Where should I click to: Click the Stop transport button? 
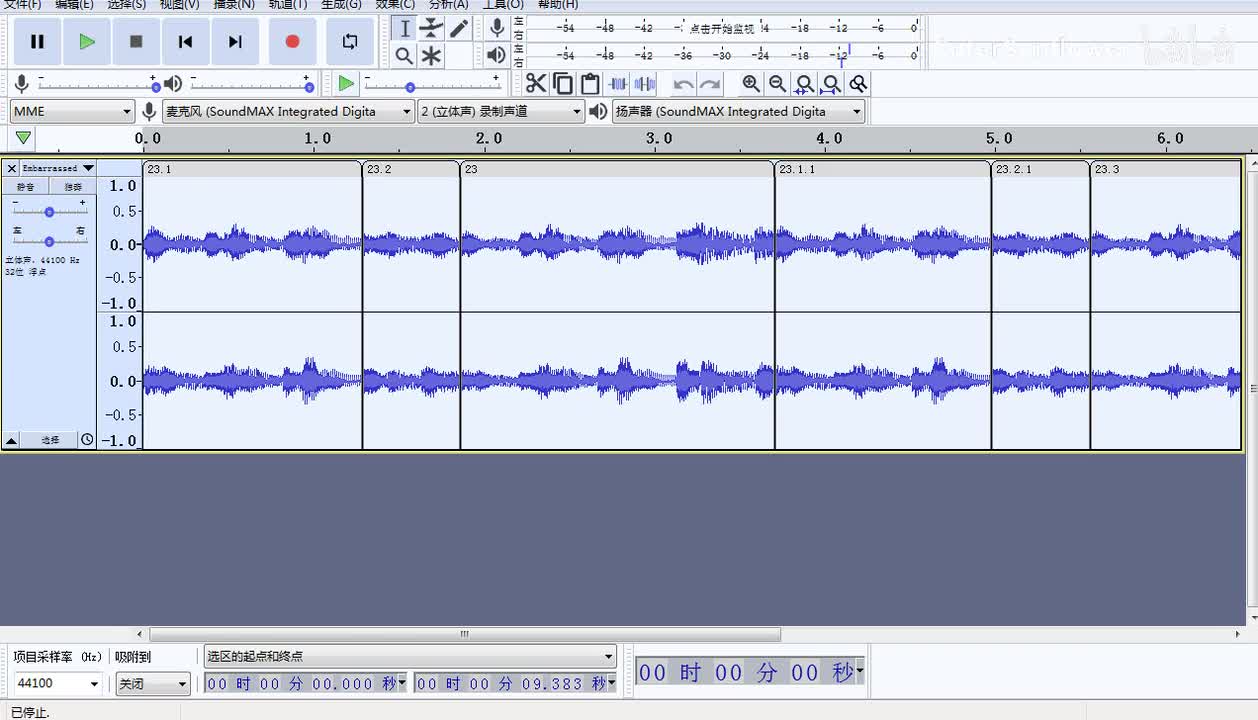(136, 42)
